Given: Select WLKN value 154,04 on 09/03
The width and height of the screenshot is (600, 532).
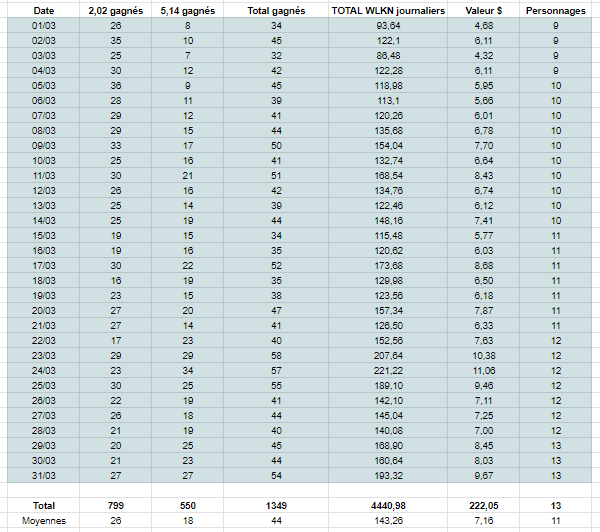Looking at the screenshot, I should coord(388,145).
